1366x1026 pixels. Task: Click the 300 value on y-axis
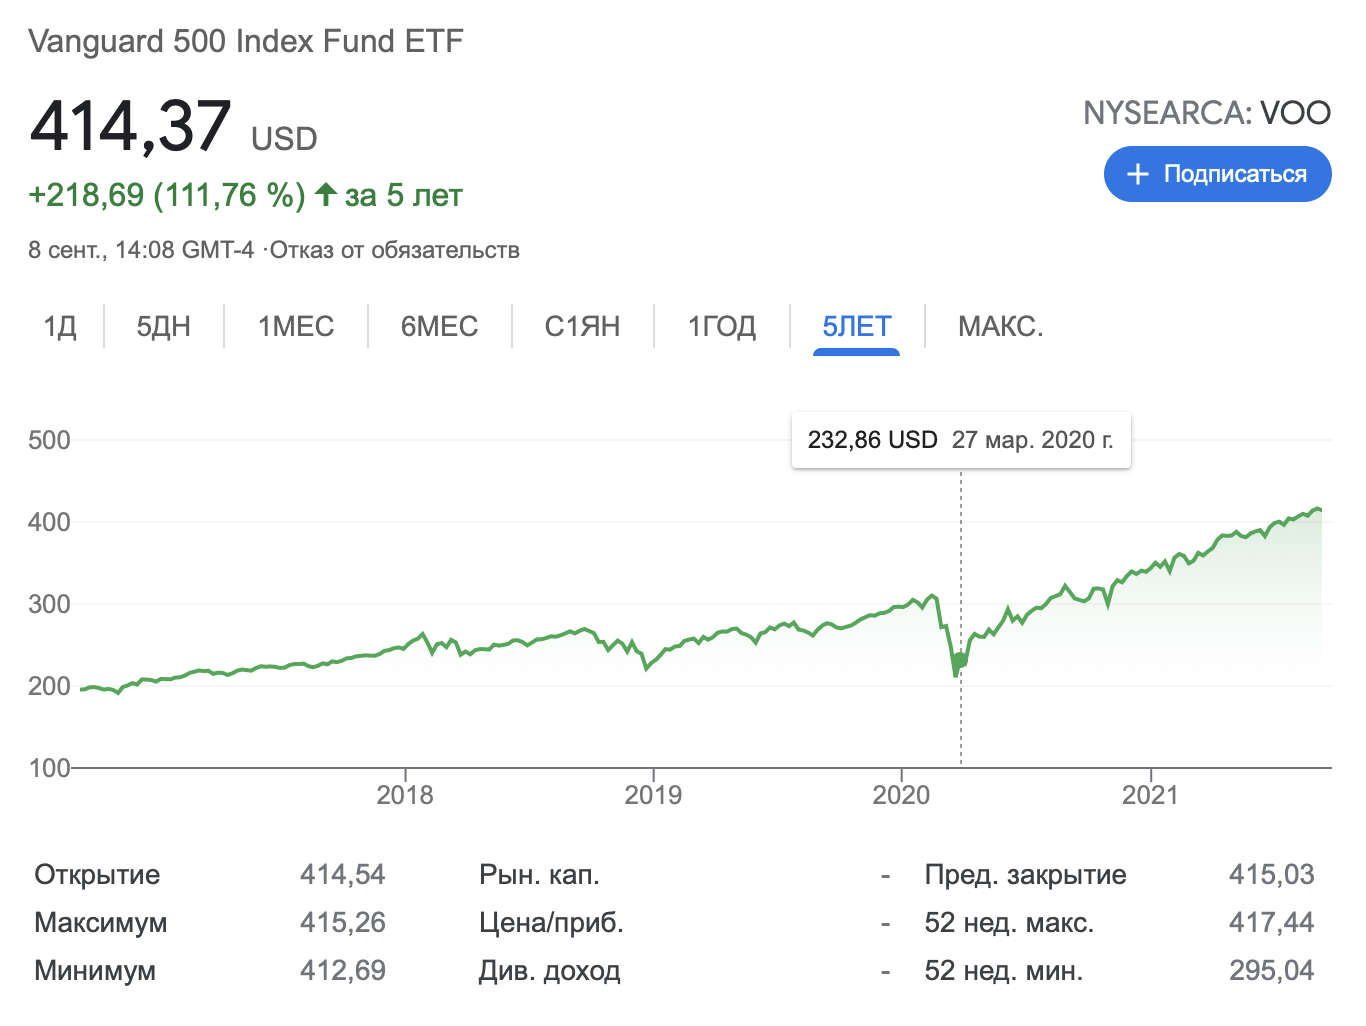(x=49, y=604)
